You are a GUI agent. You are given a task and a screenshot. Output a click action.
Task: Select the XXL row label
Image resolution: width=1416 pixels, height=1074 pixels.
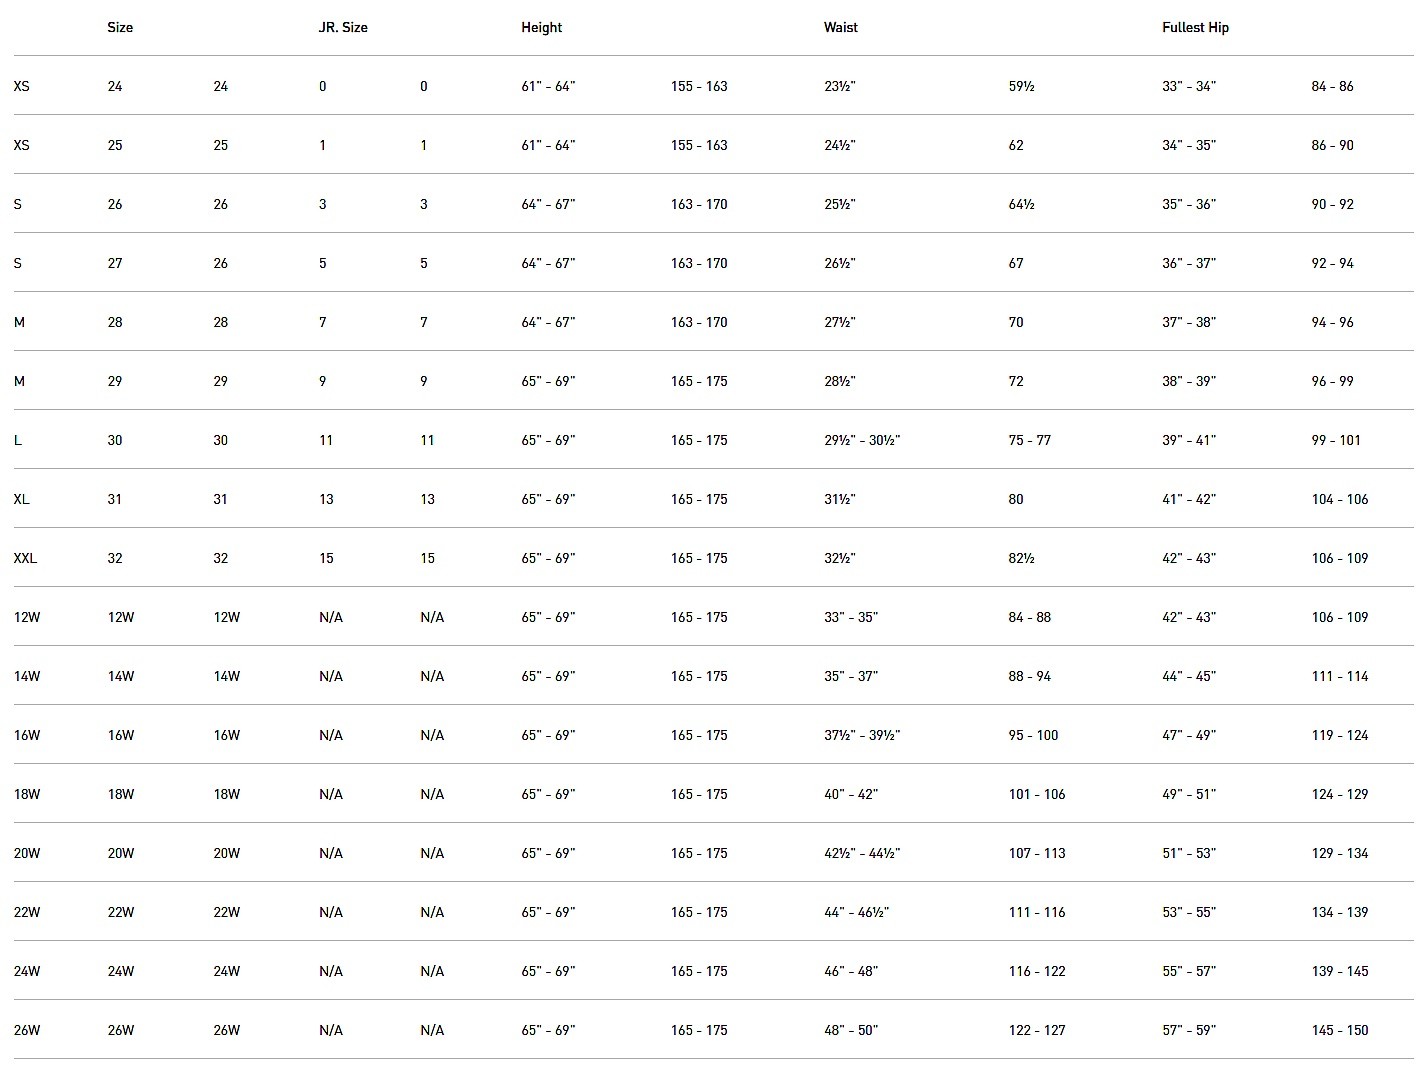pos(25,558)
